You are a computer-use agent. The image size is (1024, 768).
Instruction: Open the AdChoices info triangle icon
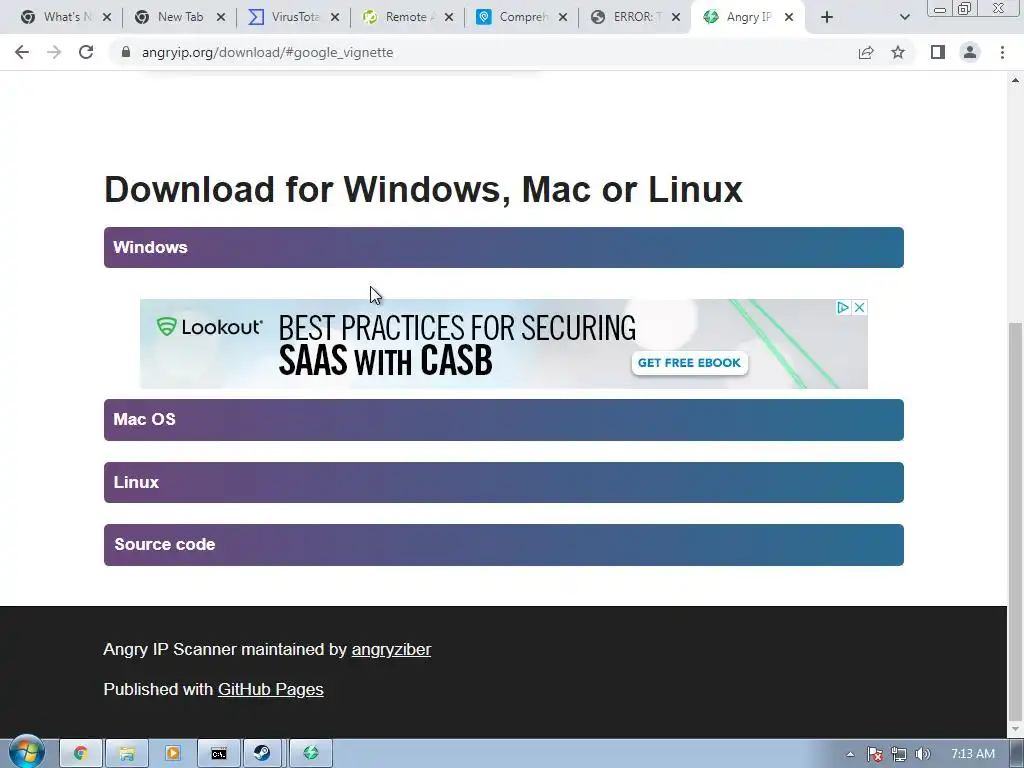843,307
